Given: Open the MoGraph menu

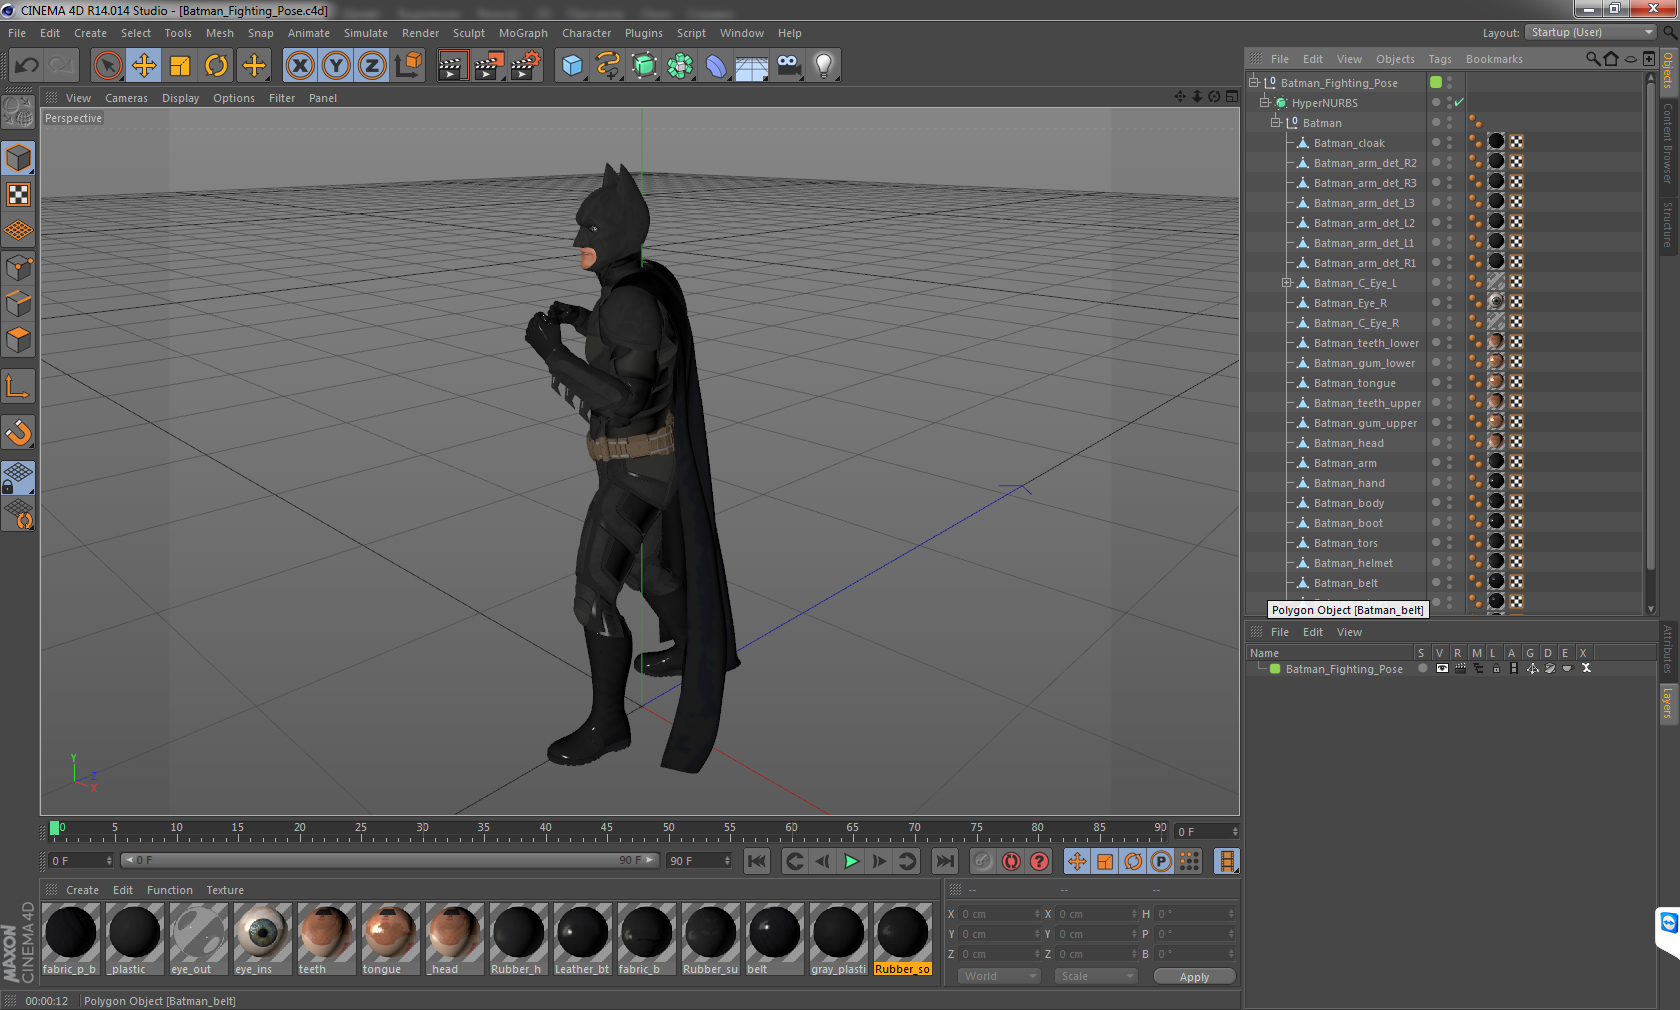Looking at the screenshot, I should (x=523, y=33).
